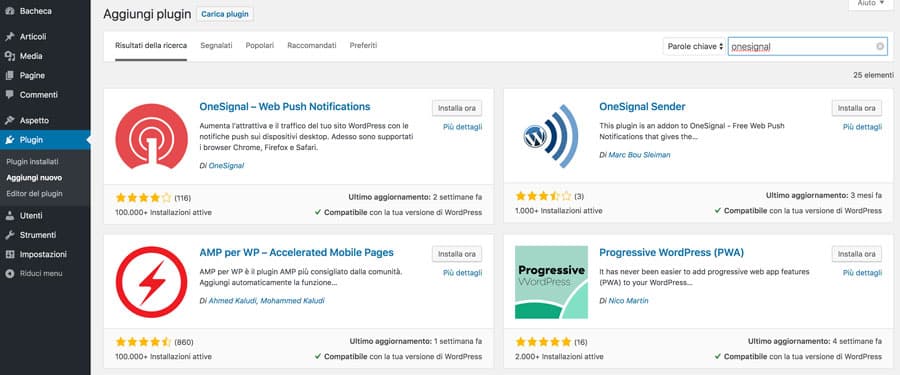Click Ultimo aggiornamento: 1 settimana fa
This screenshot has height=375, width=900.
coord(416,341)
